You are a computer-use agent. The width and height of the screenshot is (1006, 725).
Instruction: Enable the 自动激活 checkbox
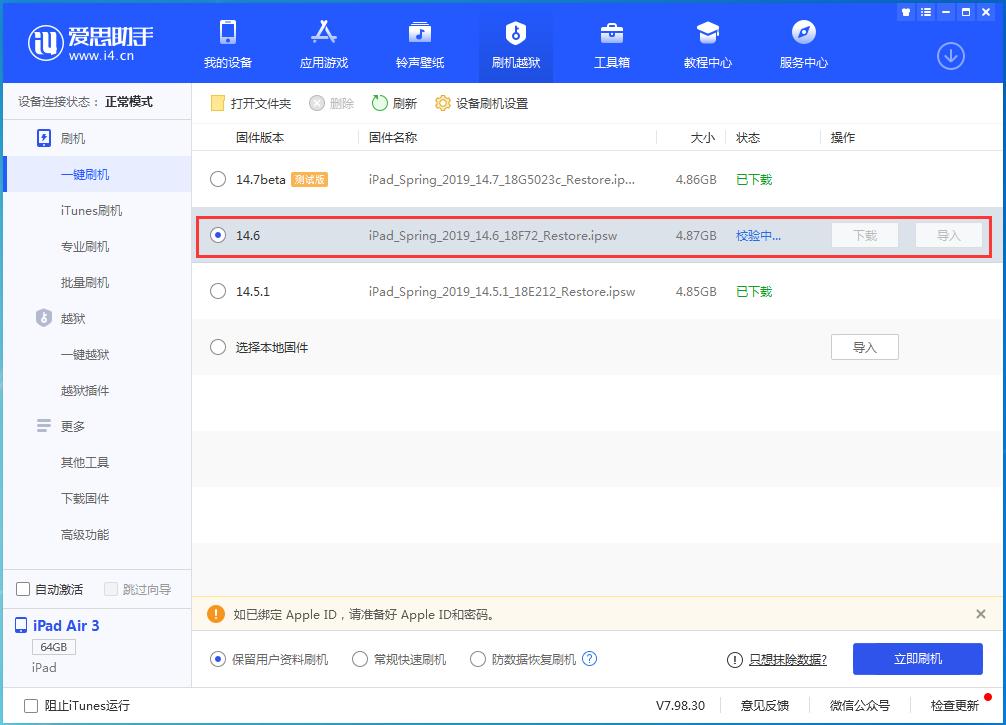[22, 589]
